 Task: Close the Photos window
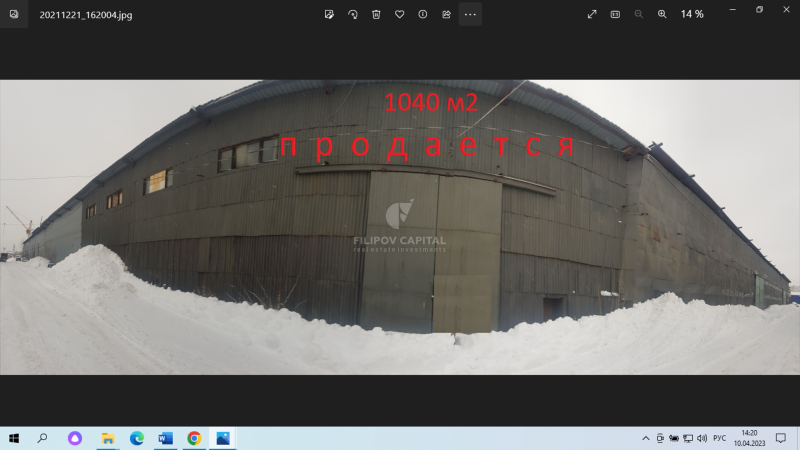786,10
